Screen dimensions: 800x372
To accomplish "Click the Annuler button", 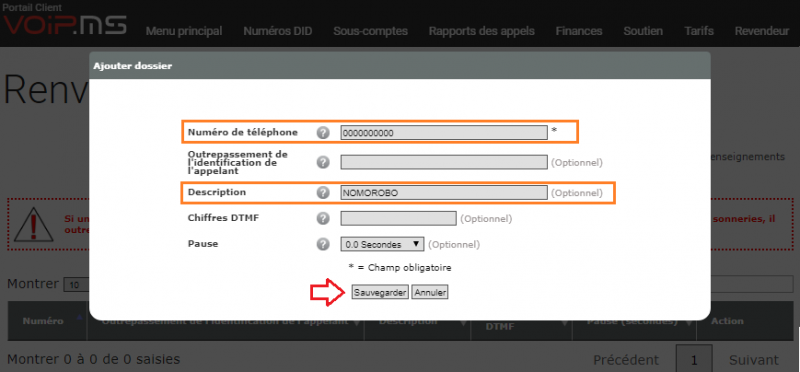I will [430, 292].
